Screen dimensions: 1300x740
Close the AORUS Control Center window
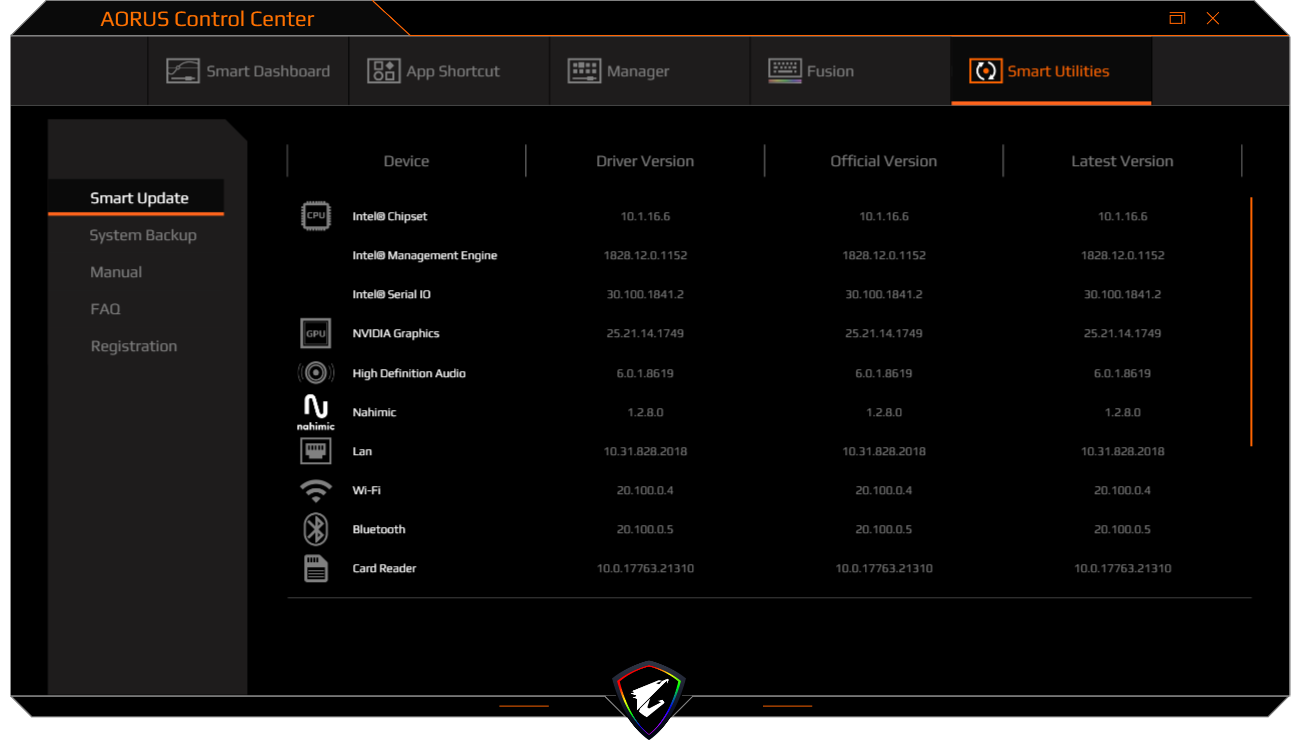point(1213,18)
